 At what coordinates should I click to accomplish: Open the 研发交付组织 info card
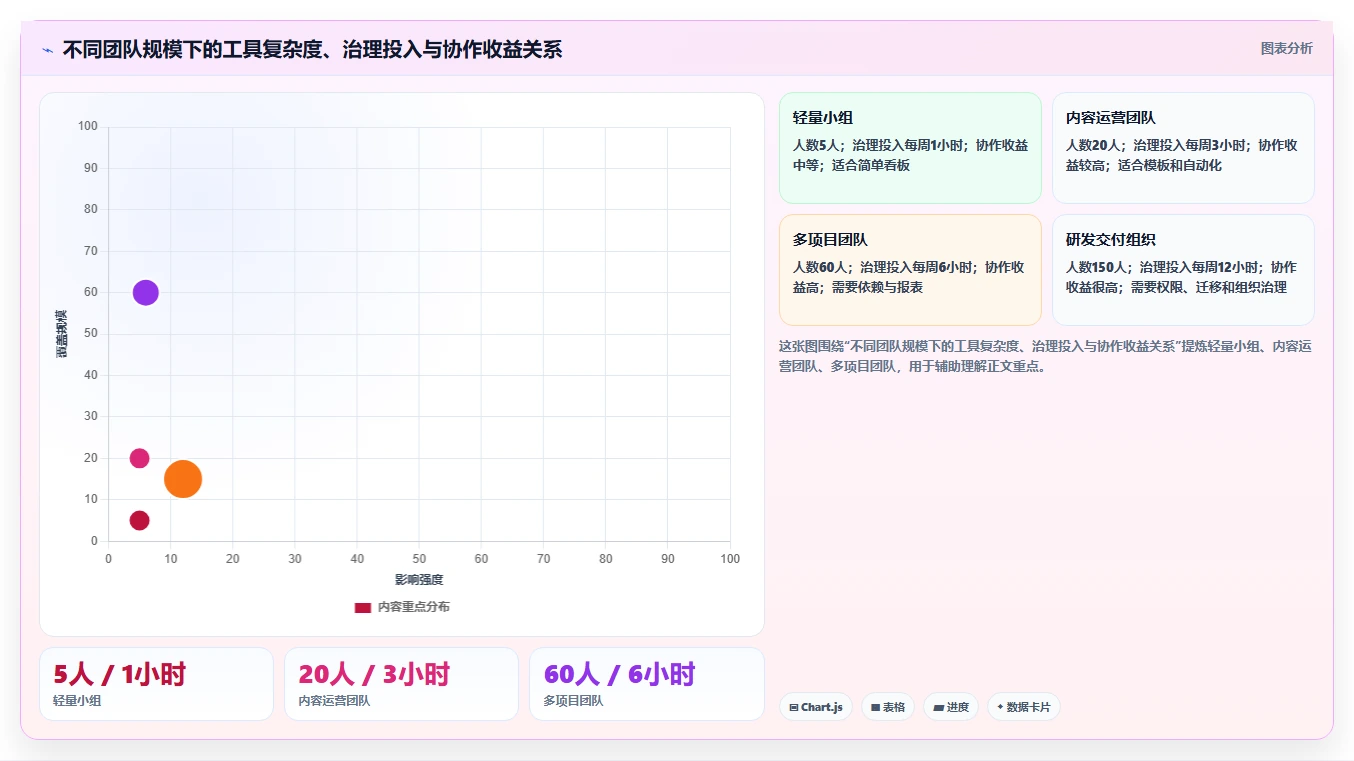pyautogui.click(x=1183, y=270)
